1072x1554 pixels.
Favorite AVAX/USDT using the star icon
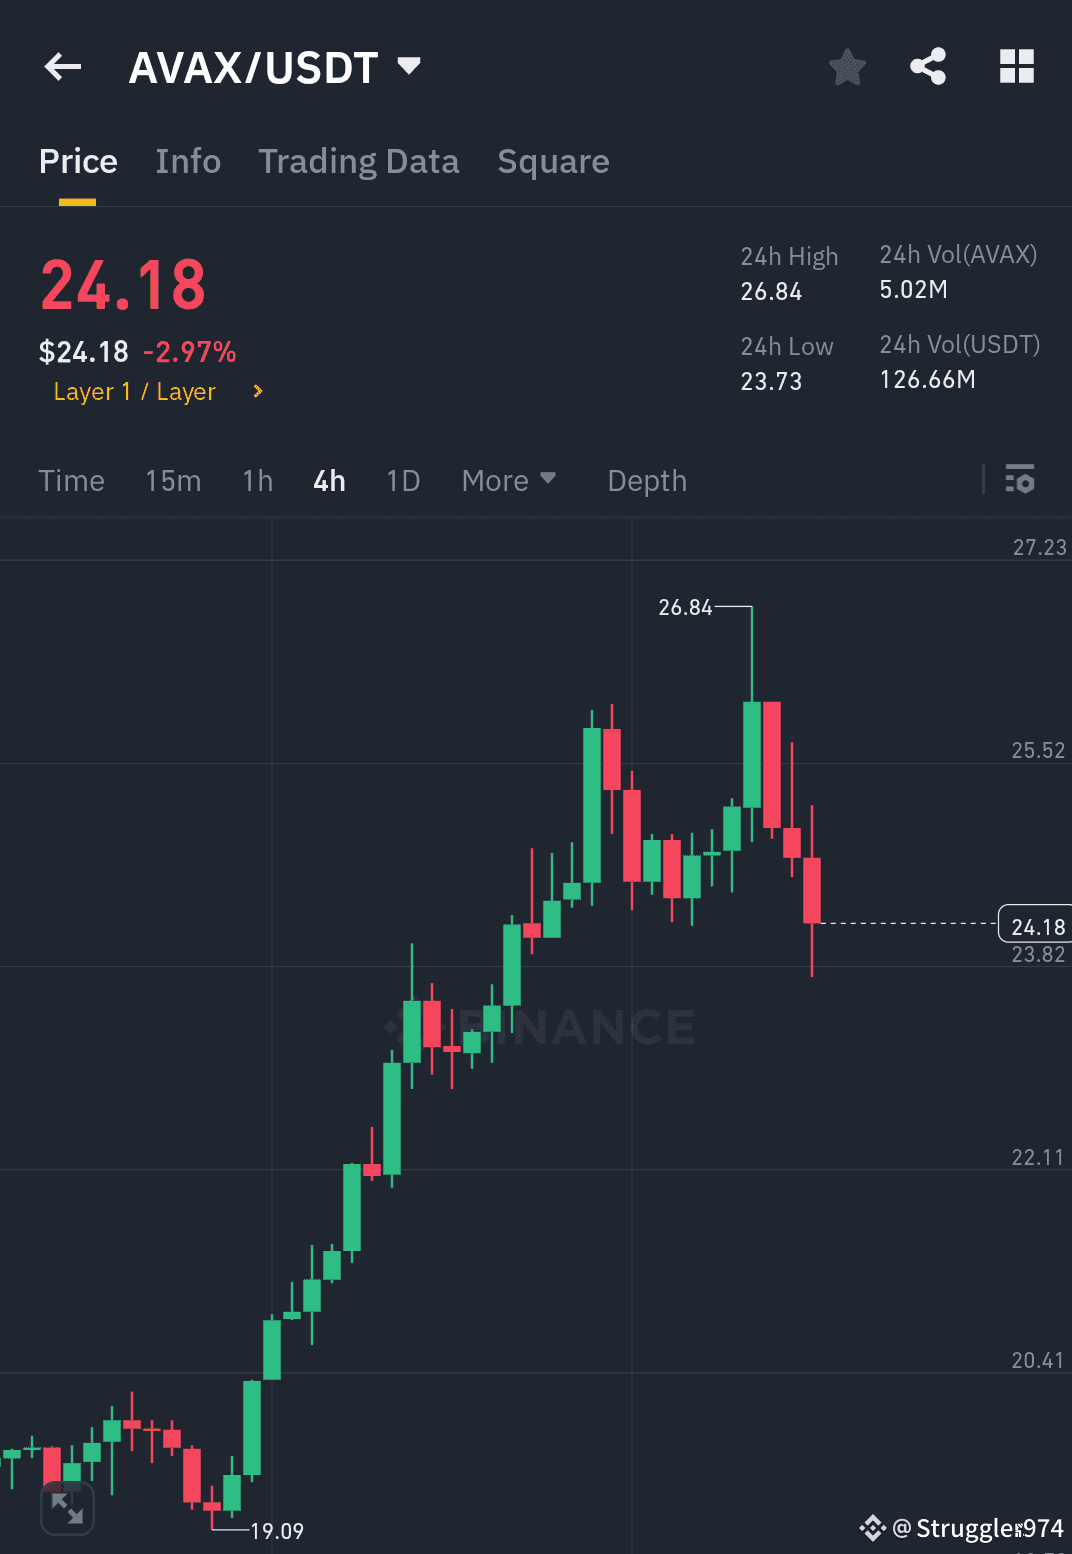click(847, 67)
